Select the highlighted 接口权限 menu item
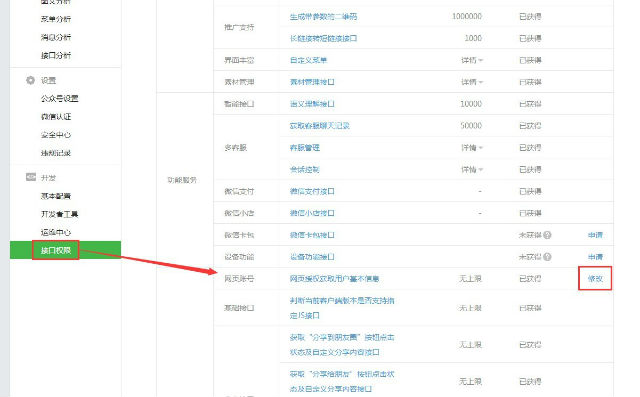The height and width of the screenshot is (397, 640). (65, 250)
